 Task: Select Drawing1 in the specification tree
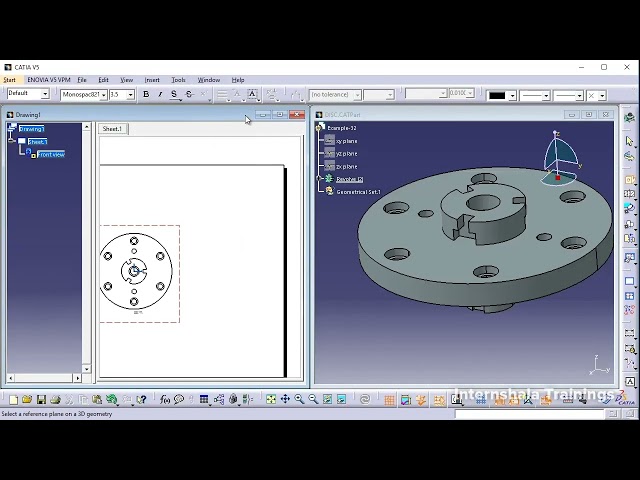pyautogui.click(x=32, y=129)
